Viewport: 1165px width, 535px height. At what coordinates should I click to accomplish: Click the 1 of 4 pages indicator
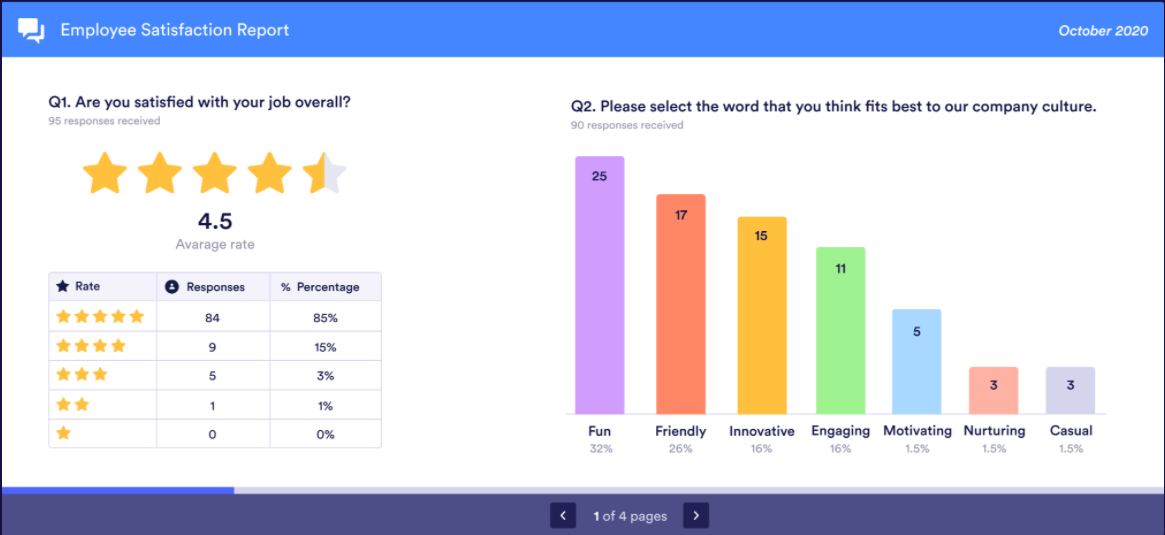629,516
